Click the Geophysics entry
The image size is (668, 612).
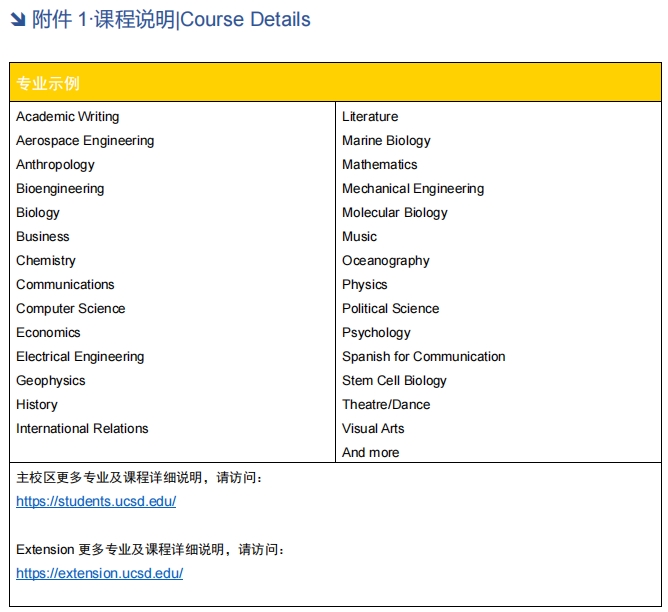[50, 381]
